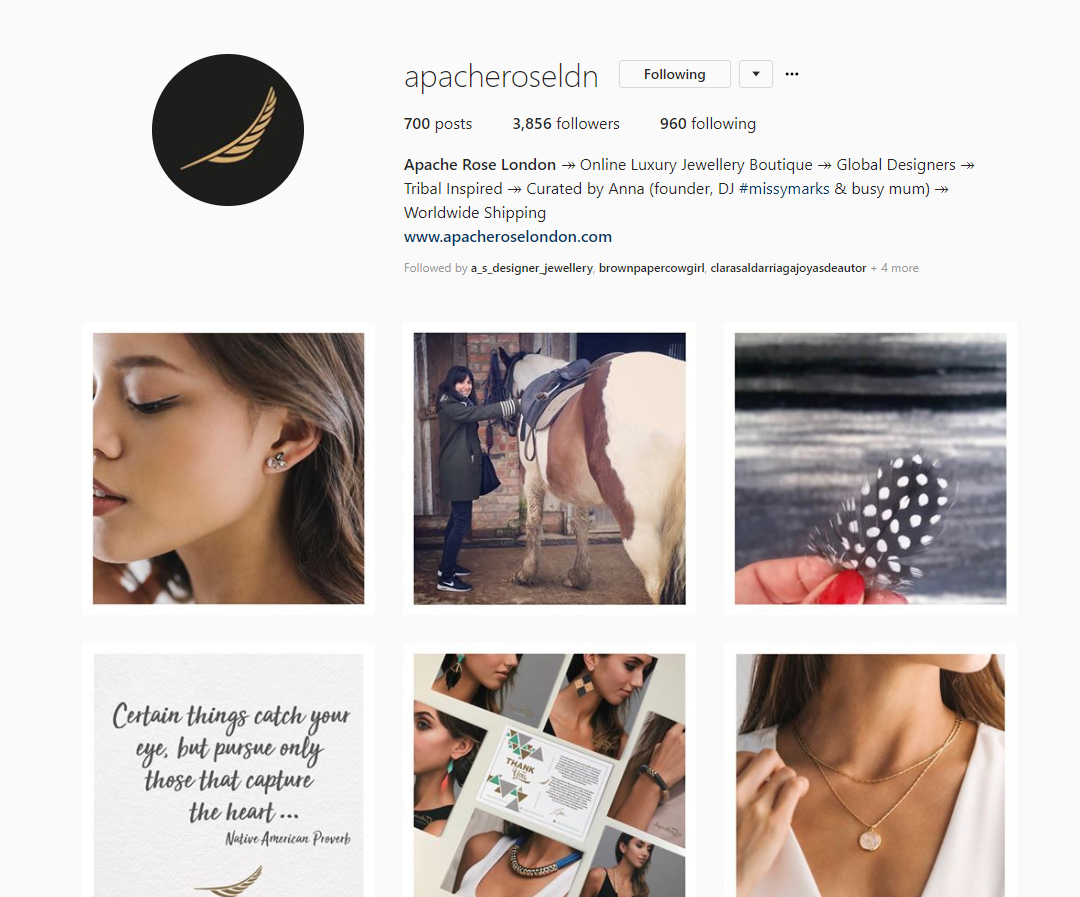
Task: Open the spotted feather post
Action: 871,468
